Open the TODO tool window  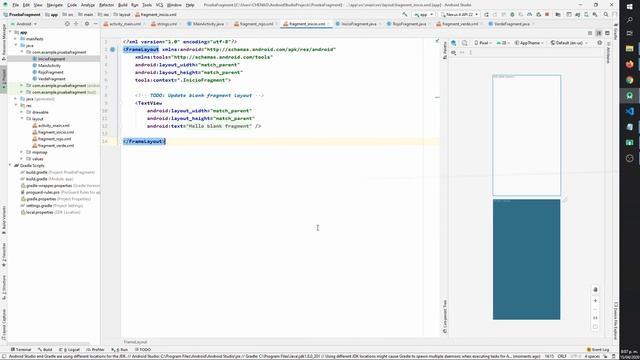pyautogui.click(x=143, y=350)
